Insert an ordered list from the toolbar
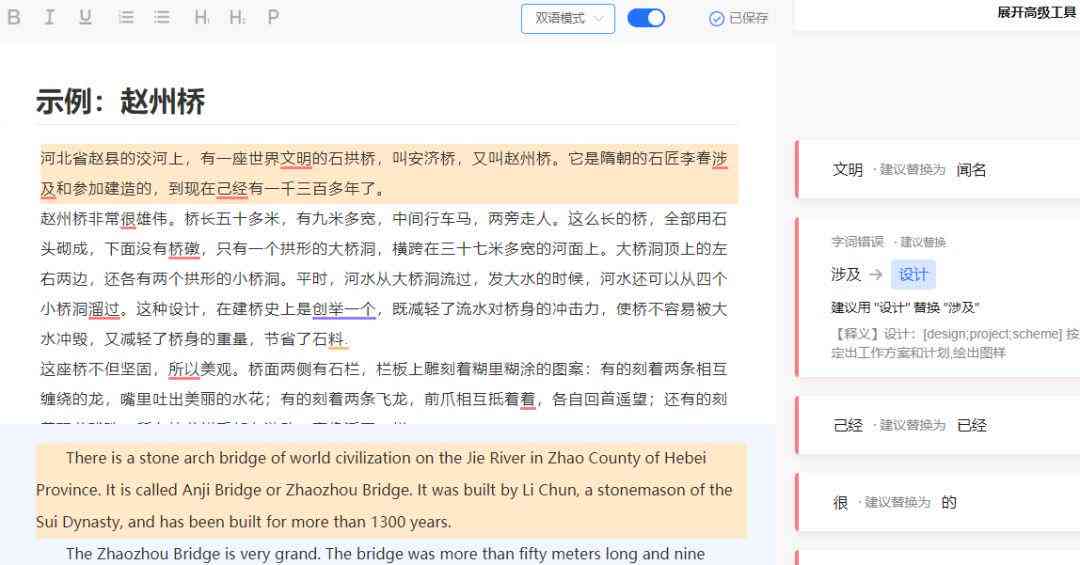 [126, 17]
